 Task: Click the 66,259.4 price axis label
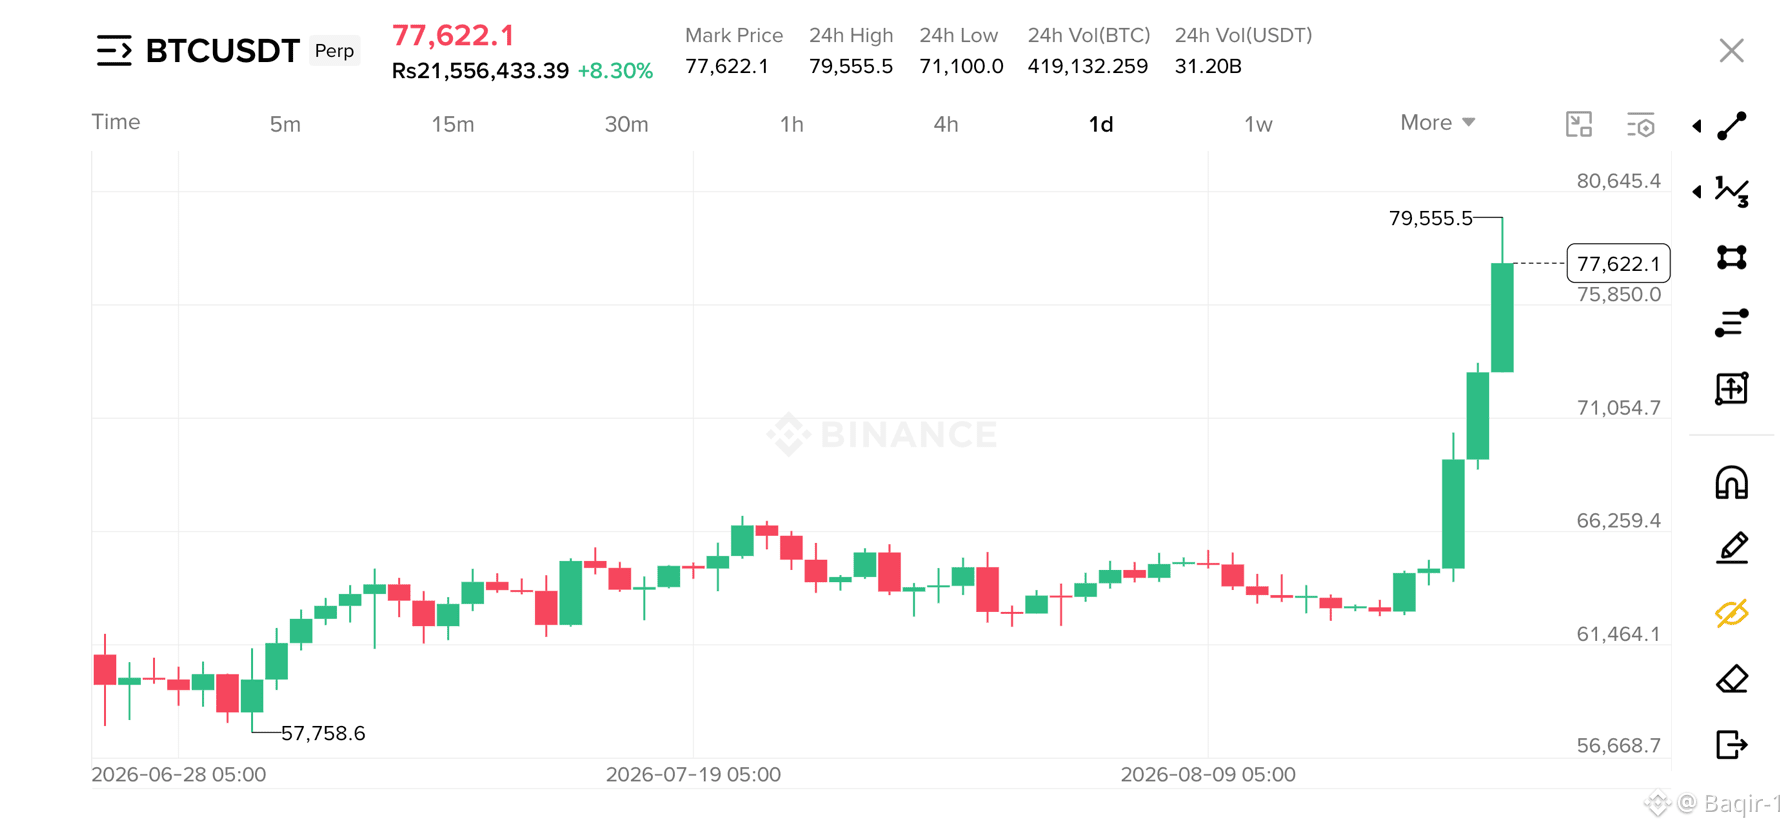click(x=1618, y=520)
